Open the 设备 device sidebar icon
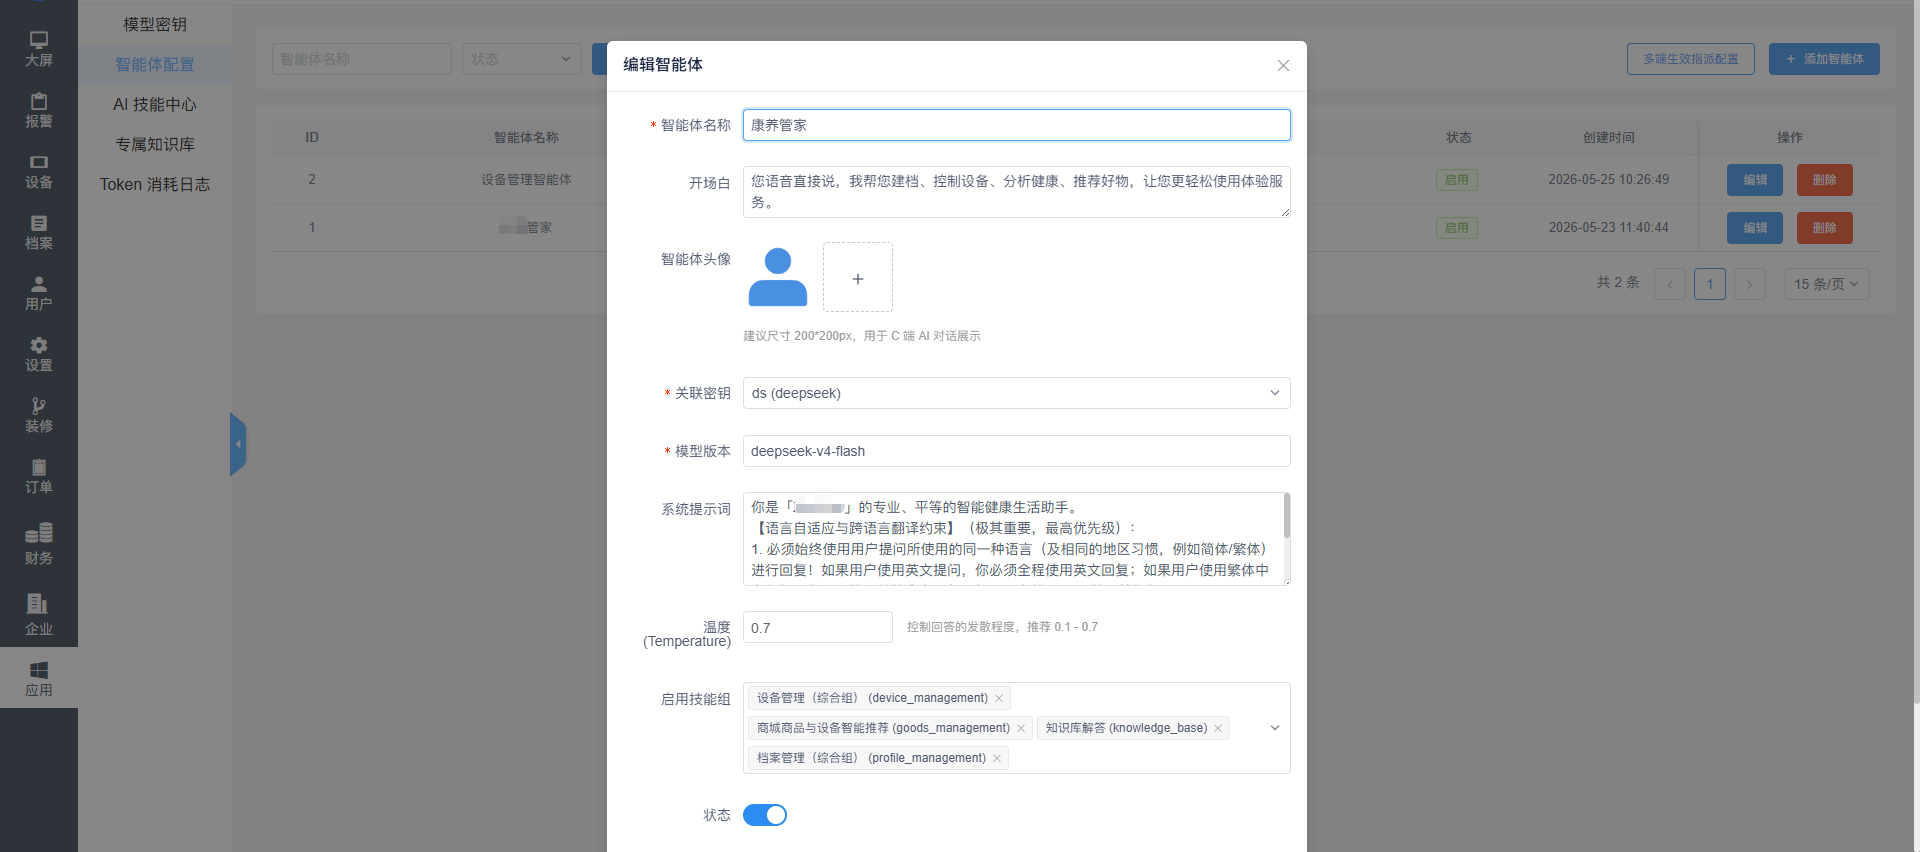The image size is (1920, 852). (39, 171)
